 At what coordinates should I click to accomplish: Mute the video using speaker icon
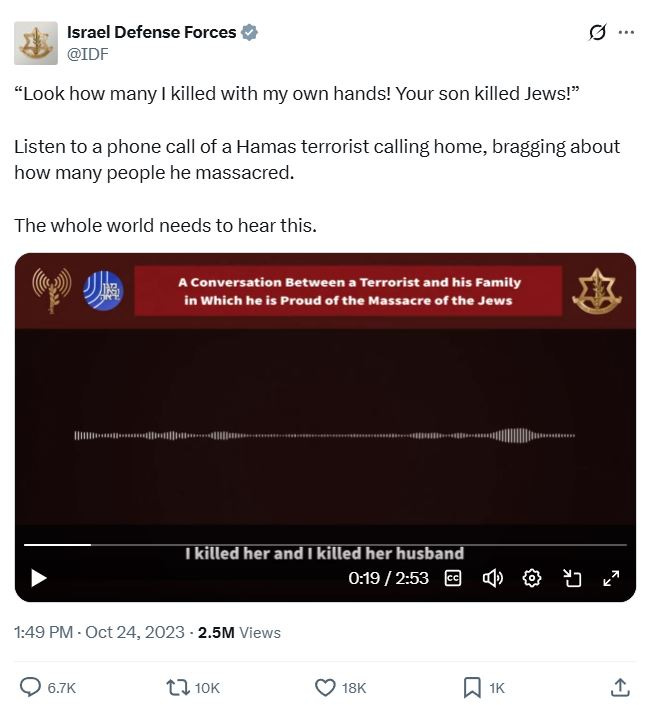click(492, 578)
